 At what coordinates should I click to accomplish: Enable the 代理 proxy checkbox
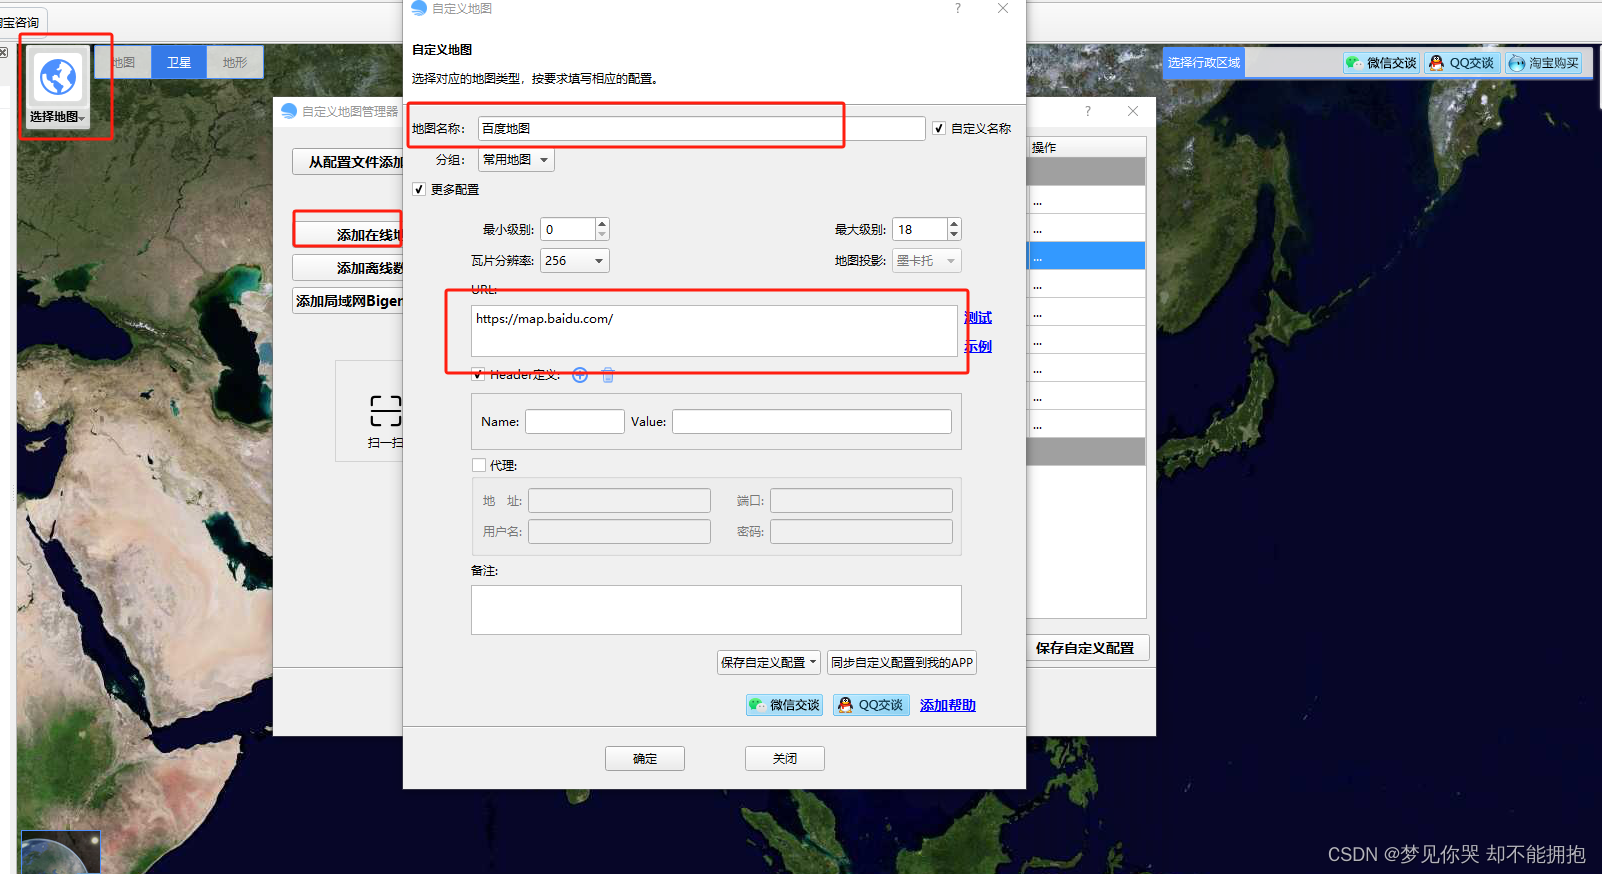[x=479, y=465]
